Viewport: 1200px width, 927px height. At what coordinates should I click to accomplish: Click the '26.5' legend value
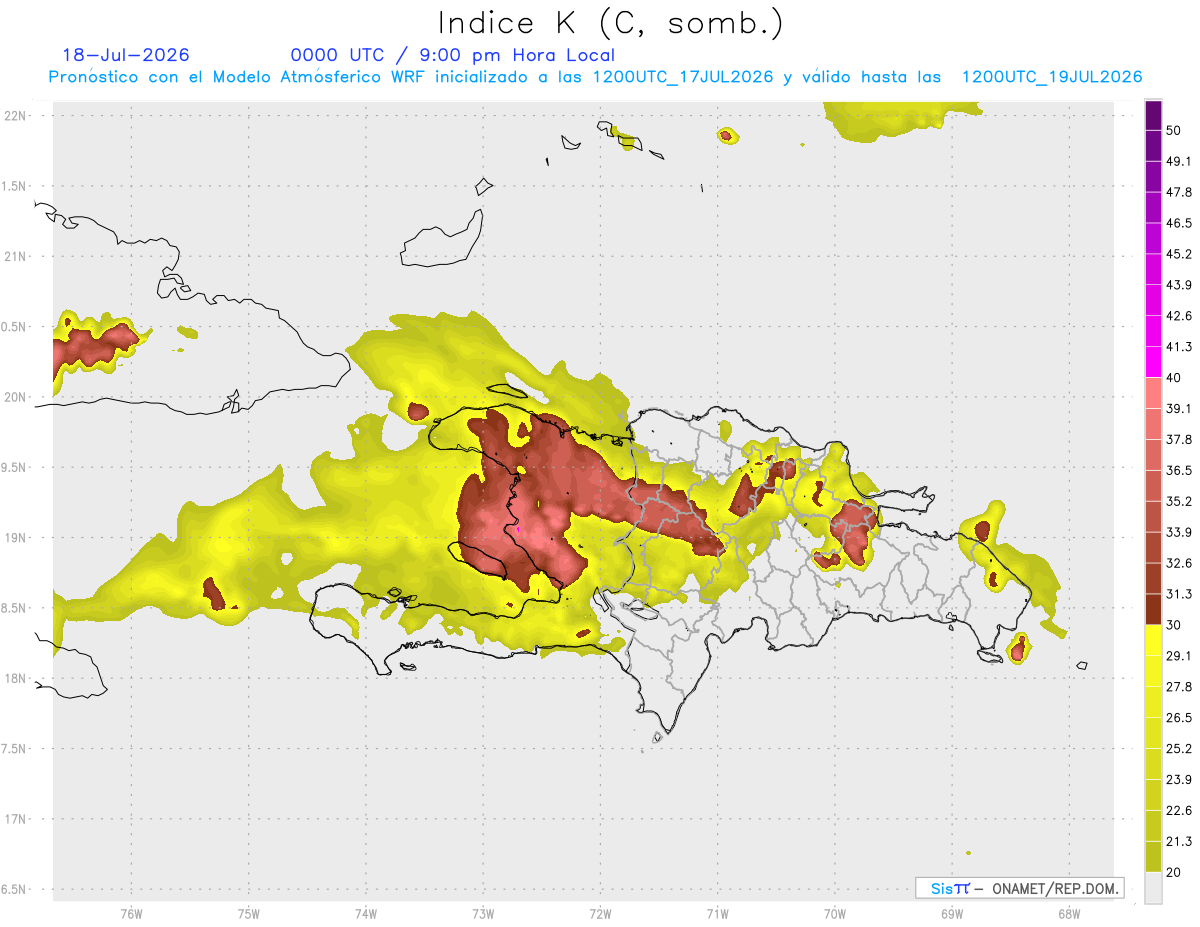1179,718
